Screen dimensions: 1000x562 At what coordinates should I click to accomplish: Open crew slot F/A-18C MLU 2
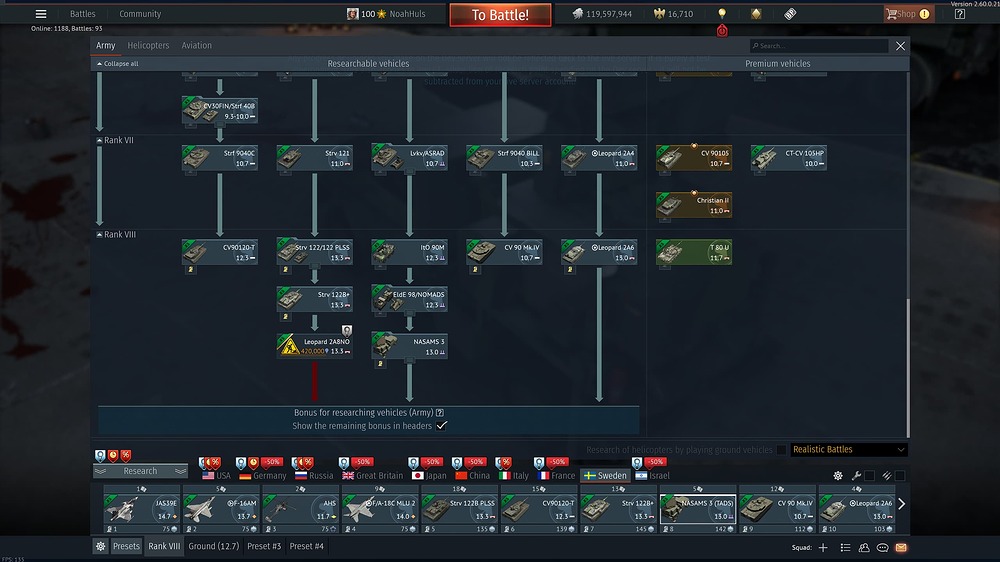click(380, 508)
